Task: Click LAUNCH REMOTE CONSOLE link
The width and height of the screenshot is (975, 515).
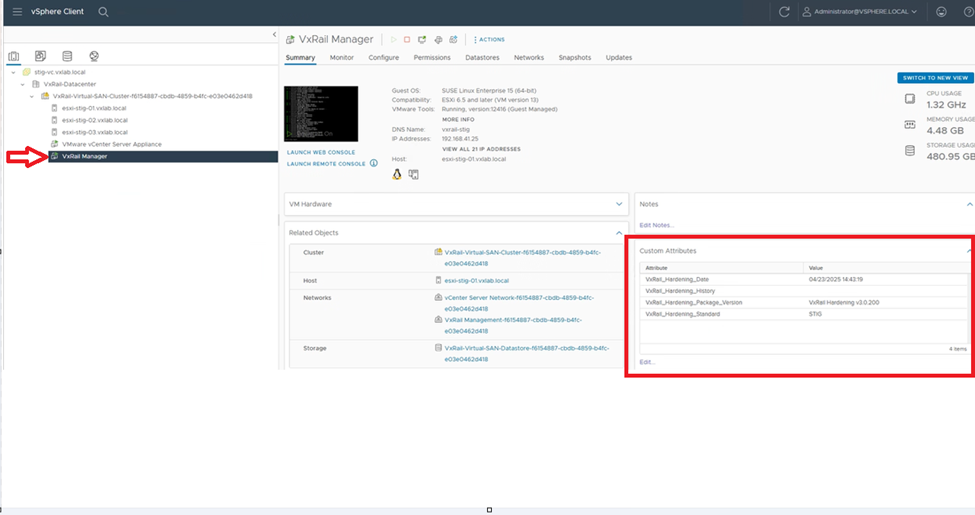Action: 326,164
